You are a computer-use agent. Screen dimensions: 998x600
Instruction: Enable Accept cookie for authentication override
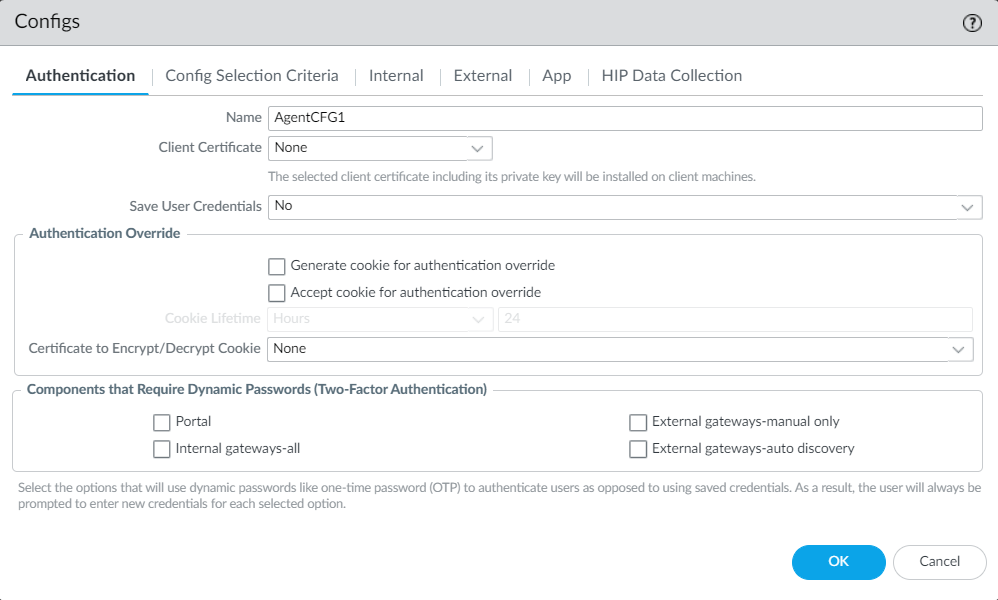[277, 293]
